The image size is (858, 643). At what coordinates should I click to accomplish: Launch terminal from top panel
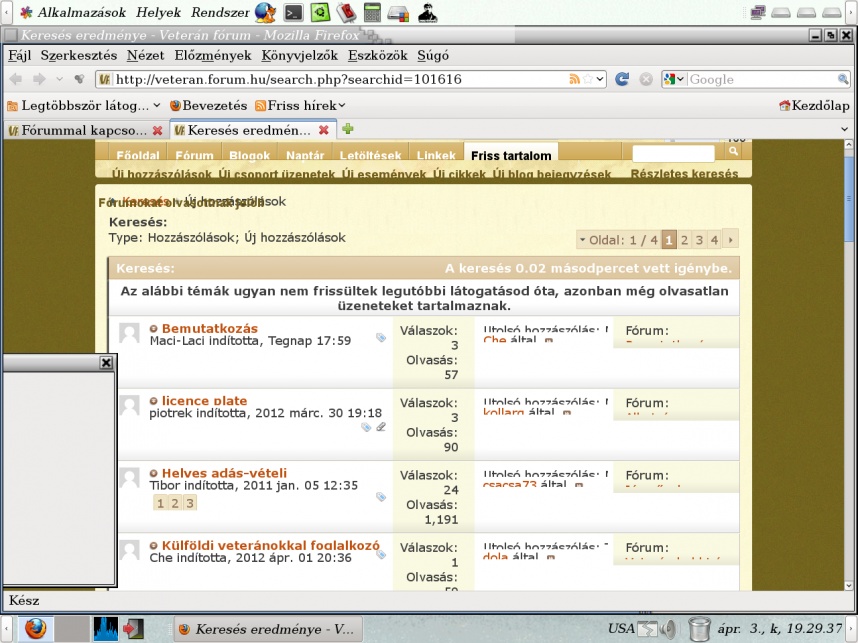coord(293,13)
